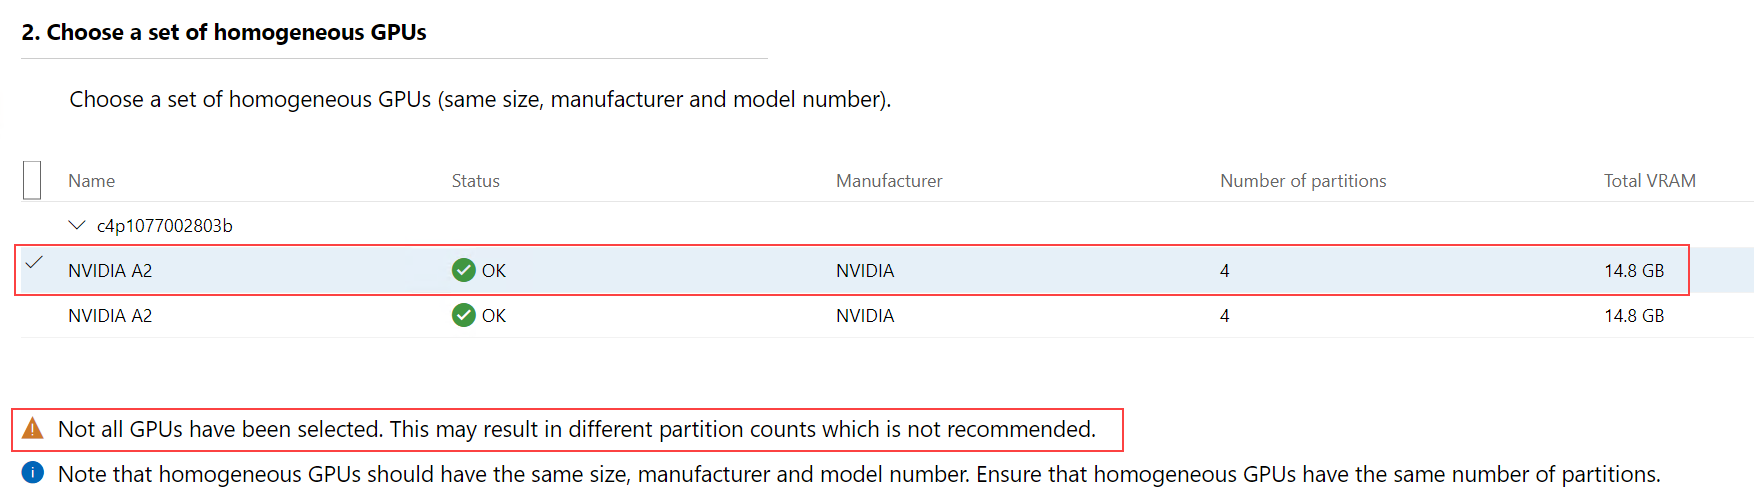
Task: Click second row's partition count 4
Action: tap(1224, 316)
